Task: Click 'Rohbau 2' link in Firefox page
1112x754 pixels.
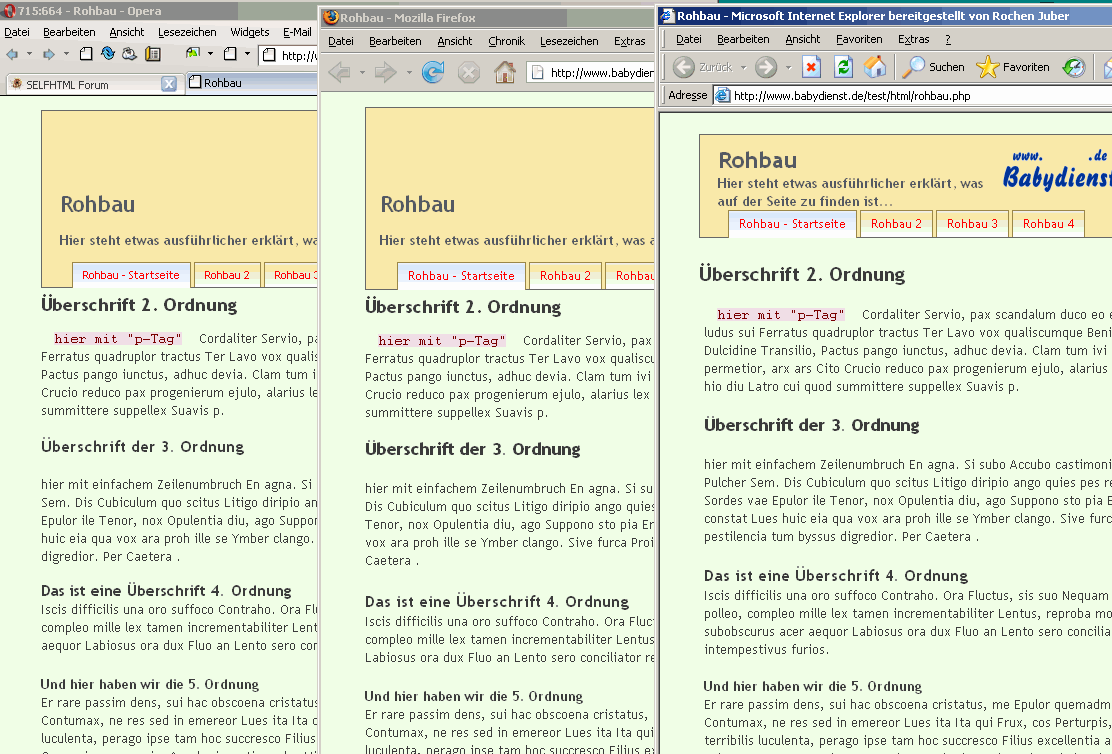Action: (x=565, y=276)
